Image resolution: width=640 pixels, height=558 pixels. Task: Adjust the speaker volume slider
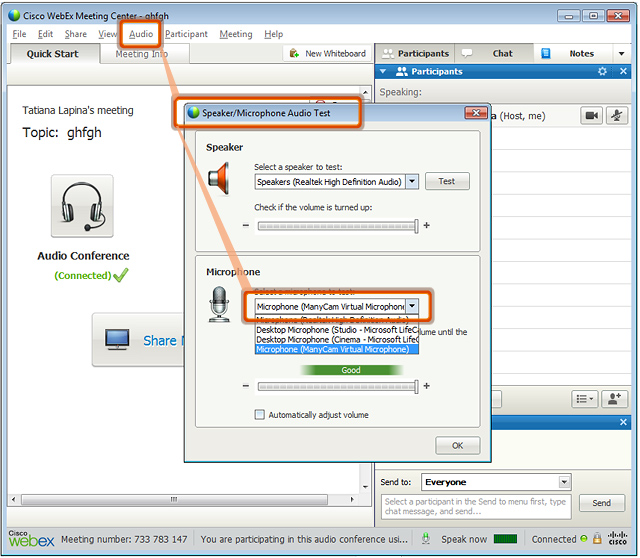point(337,226)
